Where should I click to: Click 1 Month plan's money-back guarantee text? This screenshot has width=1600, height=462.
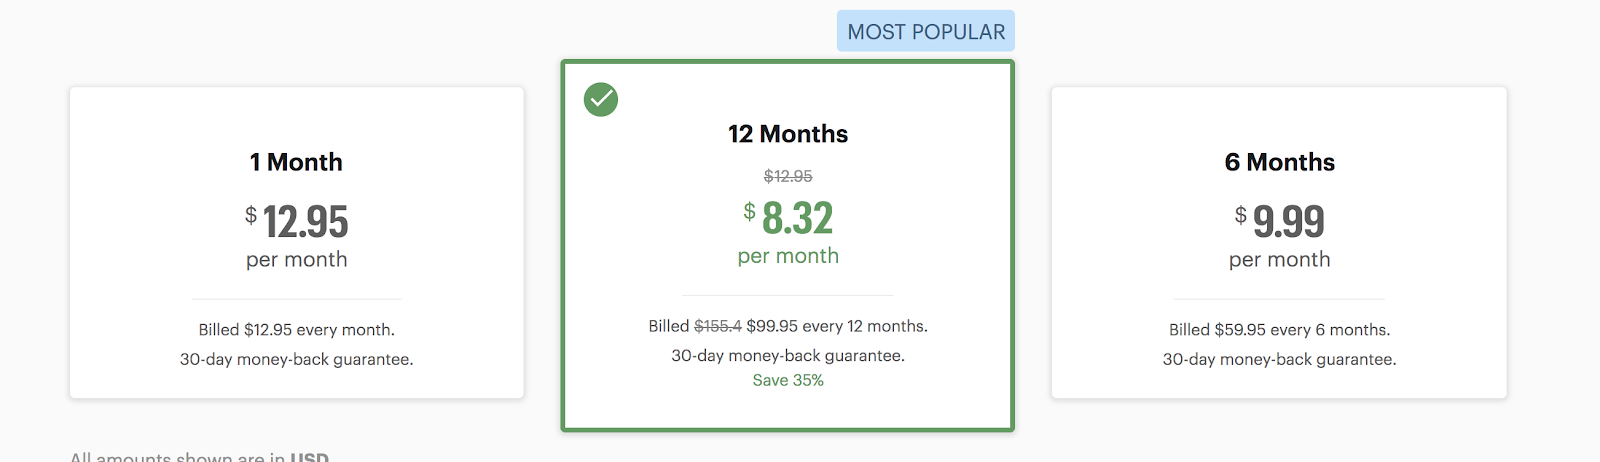coord(296,359)
